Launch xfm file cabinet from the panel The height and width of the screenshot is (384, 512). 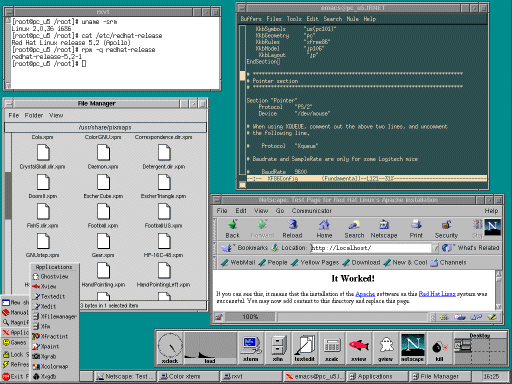(278, 348)
